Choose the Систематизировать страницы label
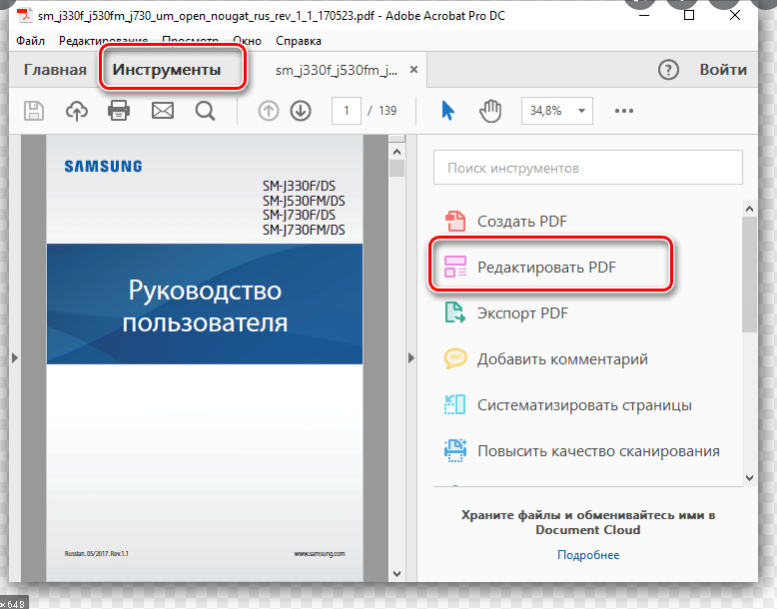Image resolution: width=777 pixels, height=609 pixels. click(x=584, y=405)
